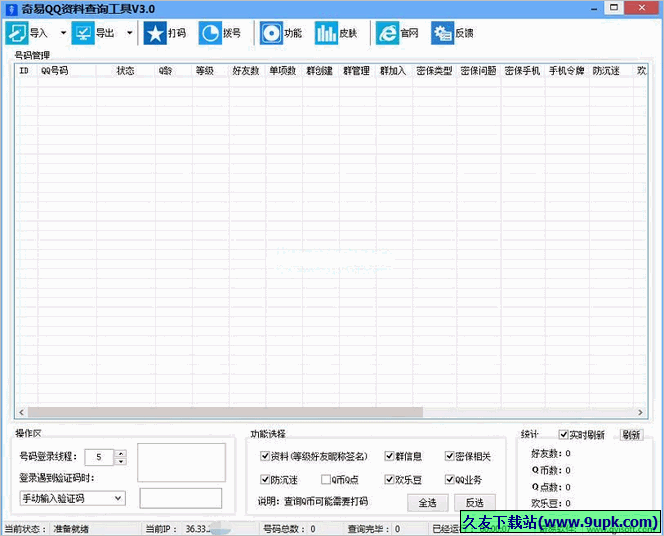Image resolution: width=664 pixels, height=536 pixels.
Task: Click the 反选 invert selection button
Action: tap(475, 503)
